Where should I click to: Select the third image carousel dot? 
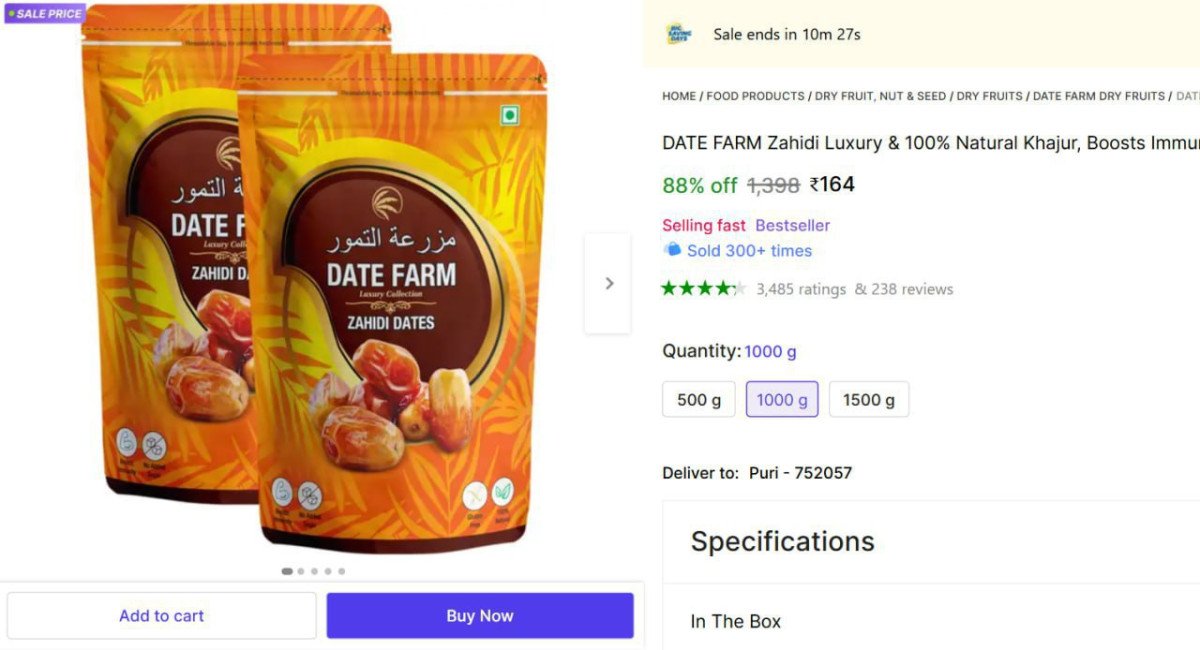(x=314, y=571)
